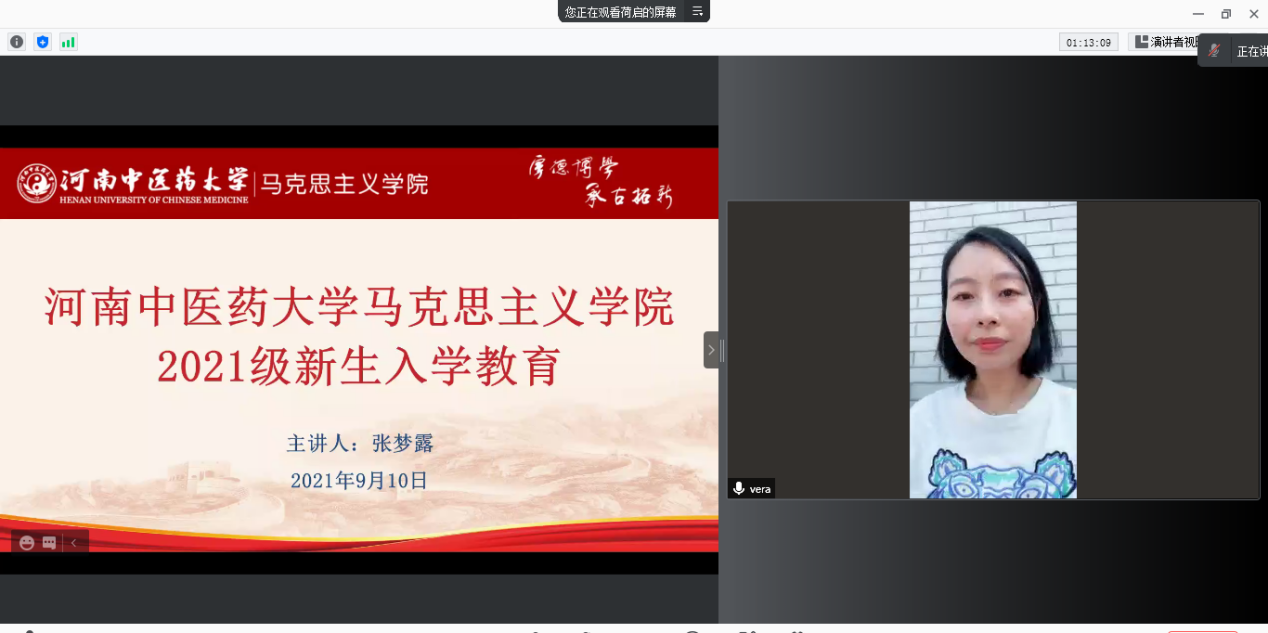The width and height of the screenshot is (1268, 633).
Task: Collapse the video side panel arrow
Action: coord(711,350)
